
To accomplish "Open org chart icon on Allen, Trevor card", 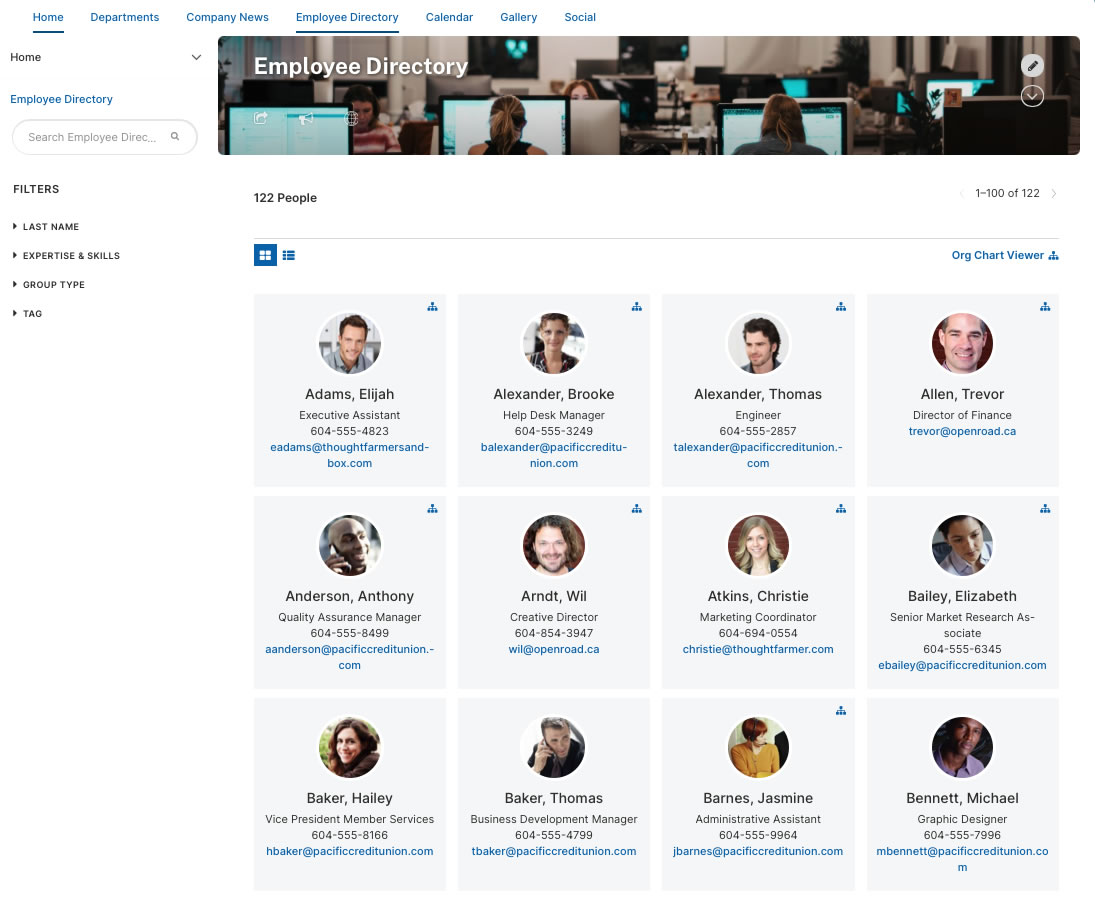I will click(1045, 307).
